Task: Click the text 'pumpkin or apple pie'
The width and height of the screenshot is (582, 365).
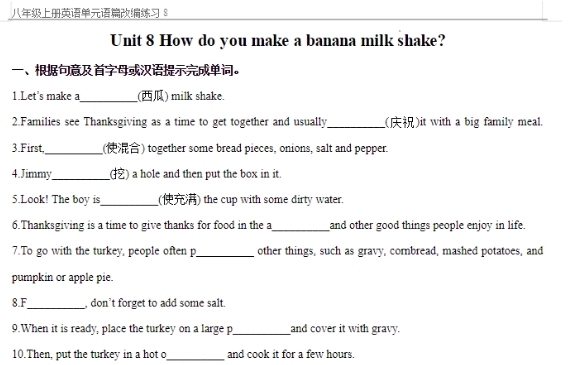Action: (62, 278)
